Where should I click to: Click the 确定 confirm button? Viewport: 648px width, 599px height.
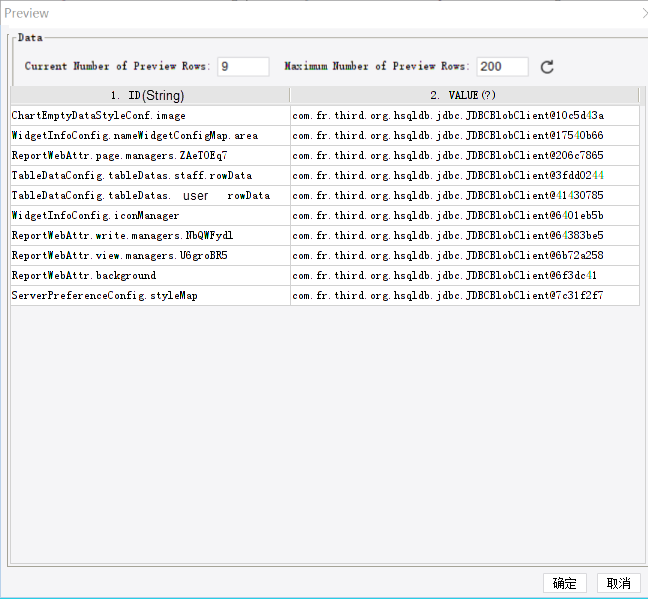(565, 583)
